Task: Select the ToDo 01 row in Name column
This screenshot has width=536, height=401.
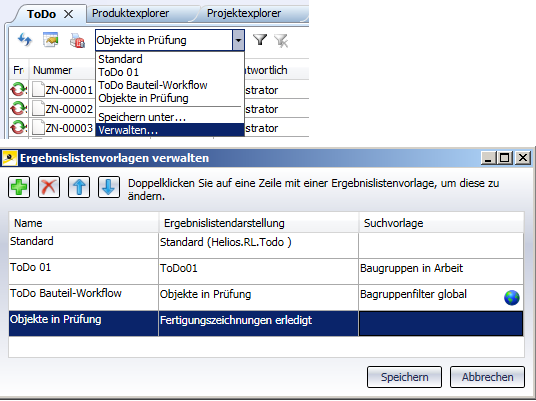Action: 84,272
